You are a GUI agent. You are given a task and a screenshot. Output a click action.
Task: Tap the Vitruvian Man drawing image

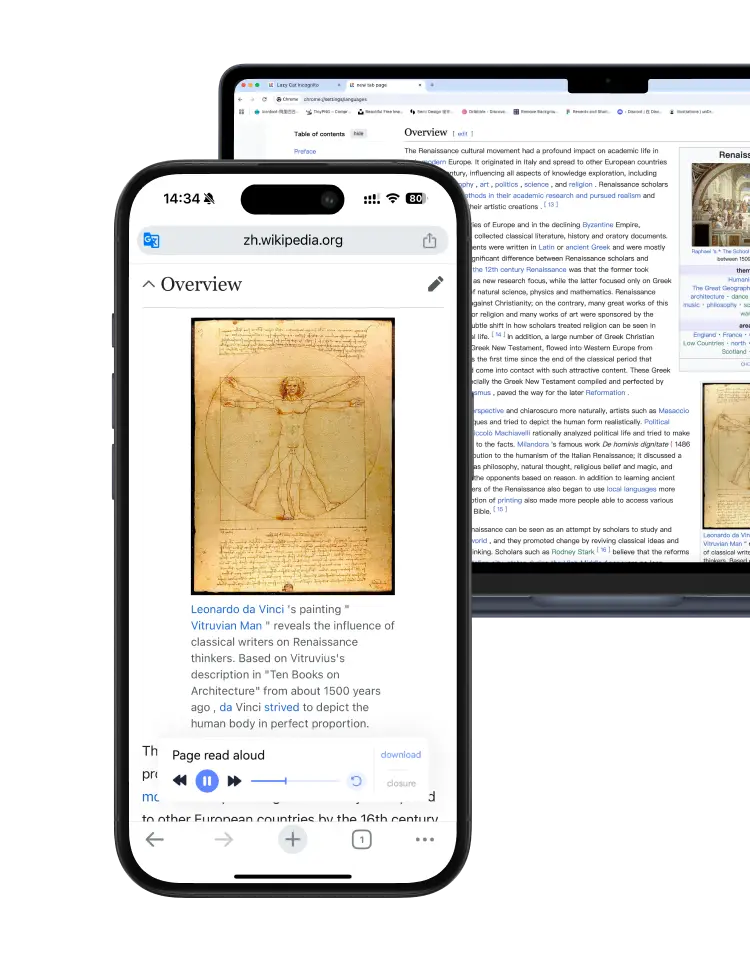(x=292, y=456)
